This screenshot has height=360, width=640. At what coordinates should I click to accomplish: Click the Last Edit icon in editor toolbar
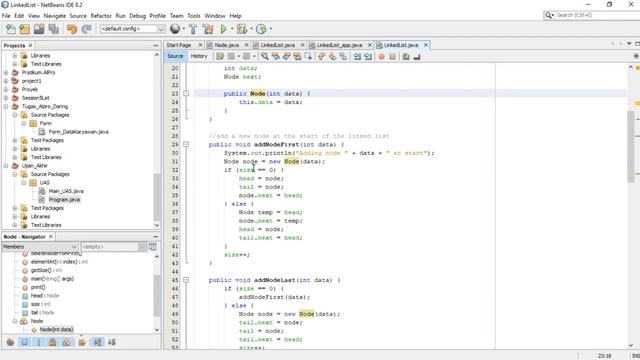click(220, 57)
